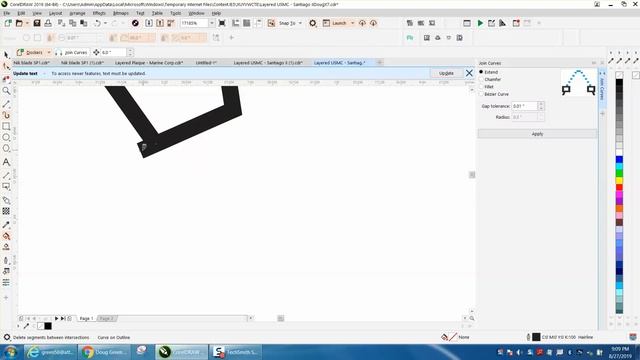Click the Print icon
The image size is (640, 360).
(48, 23)
